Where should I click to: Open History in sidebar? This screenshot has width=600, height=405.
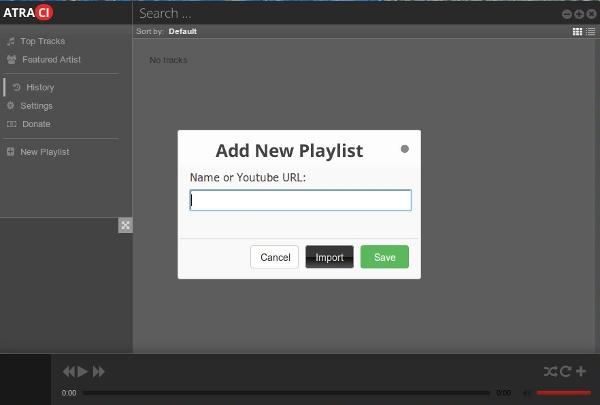pos(40,87)
